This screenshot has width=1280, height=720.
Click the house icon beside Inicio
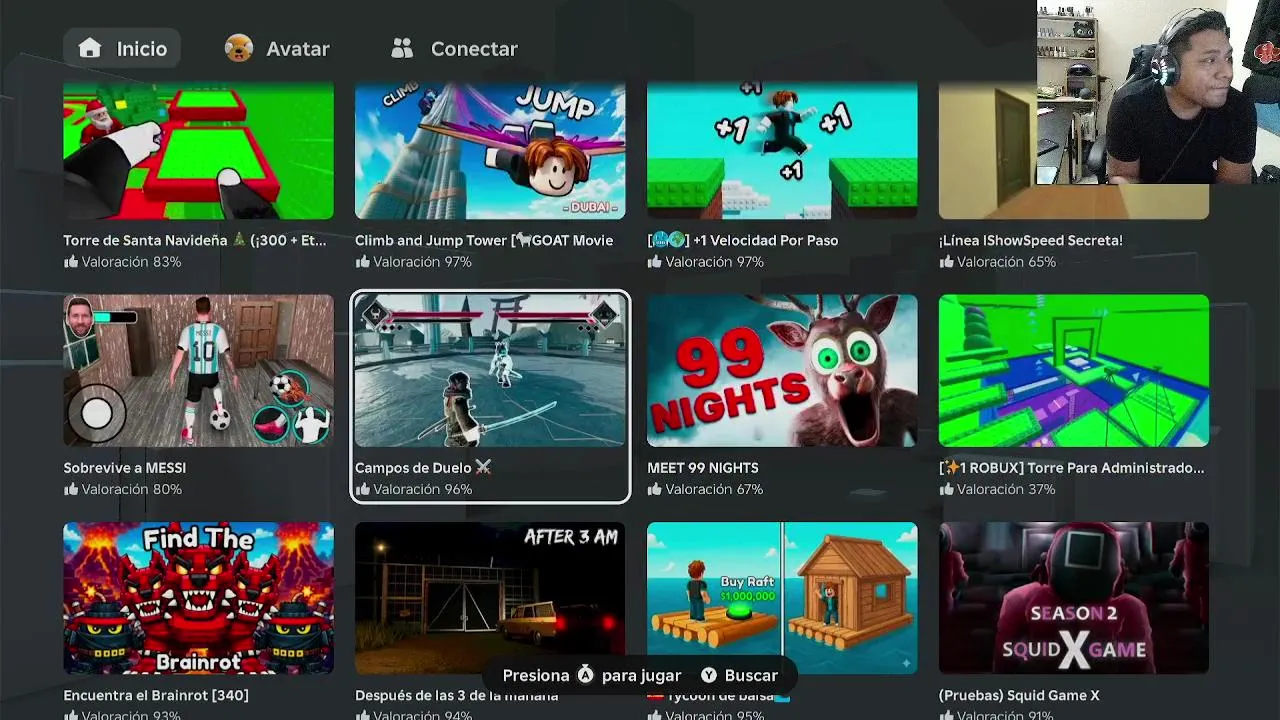coord(90,48)
